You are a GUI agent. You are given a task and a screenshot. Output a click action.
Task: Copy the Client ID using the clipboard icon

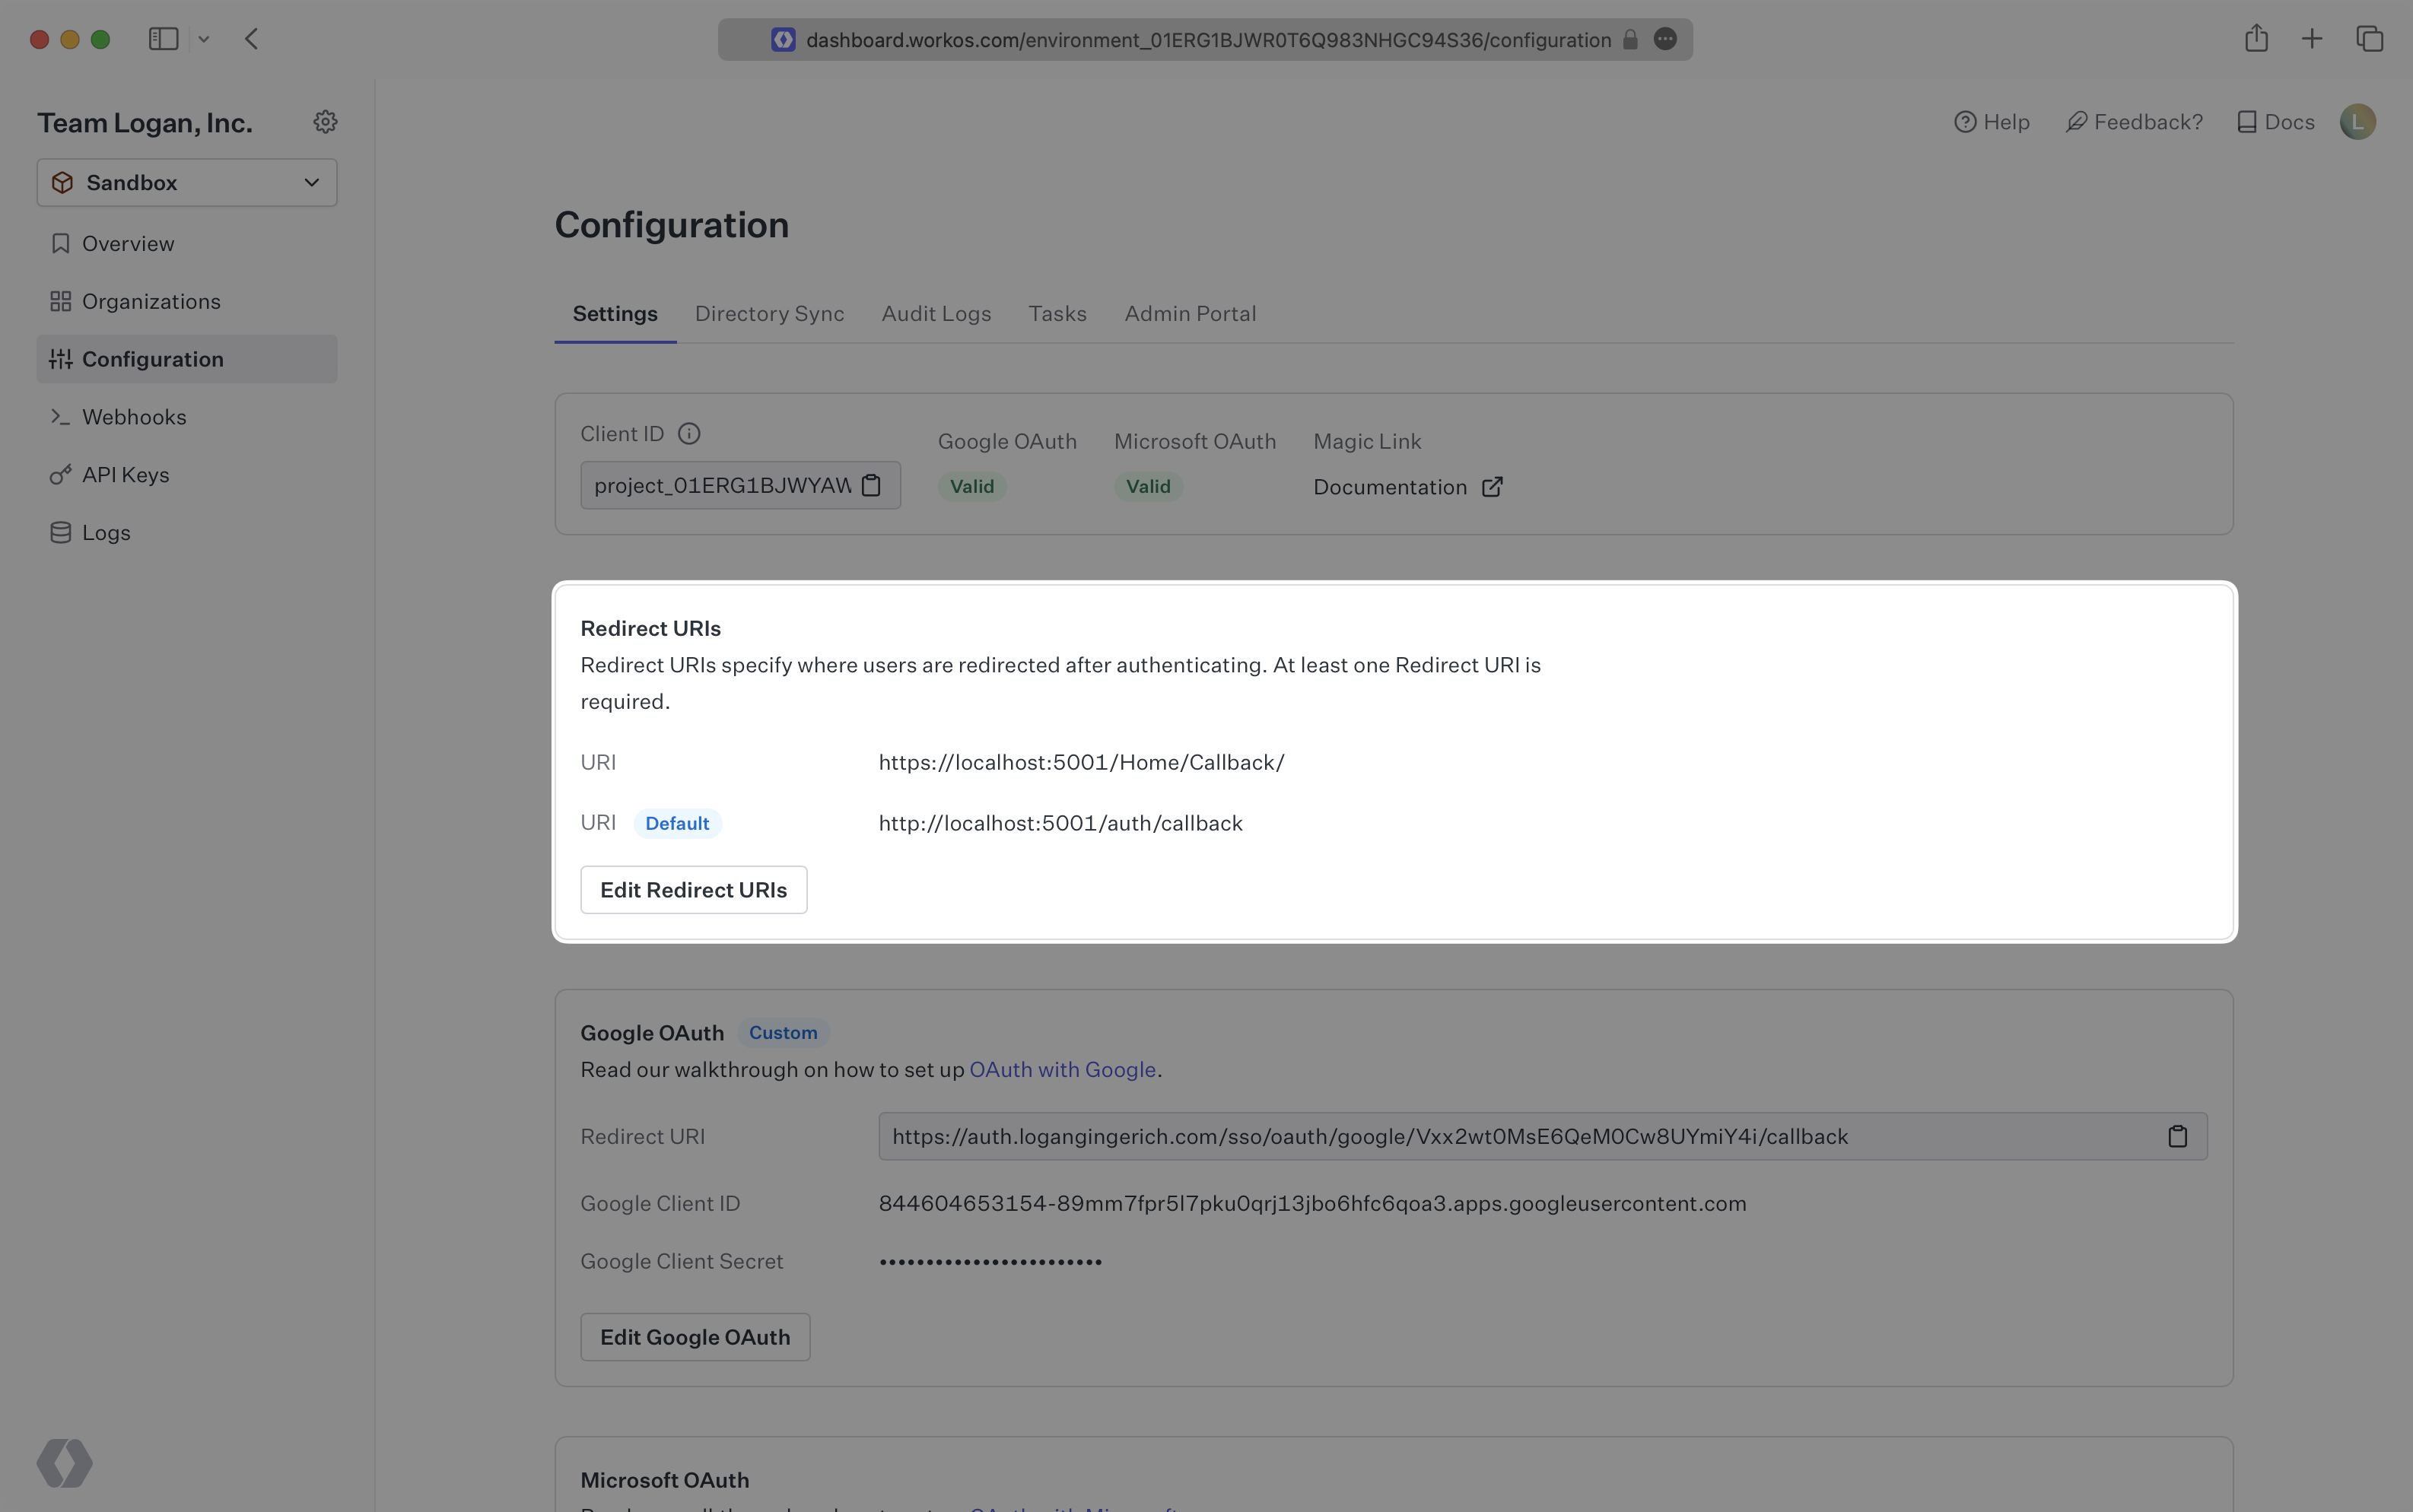(x=871, y=485)
